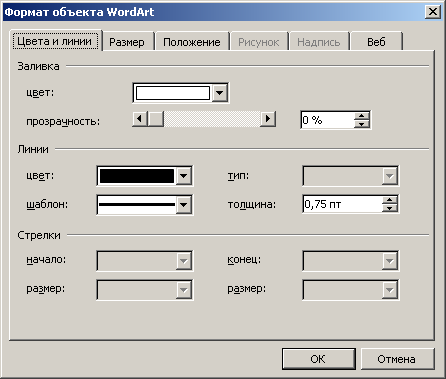
Task: Open the line color dropdown arrow
Action: 184,176
